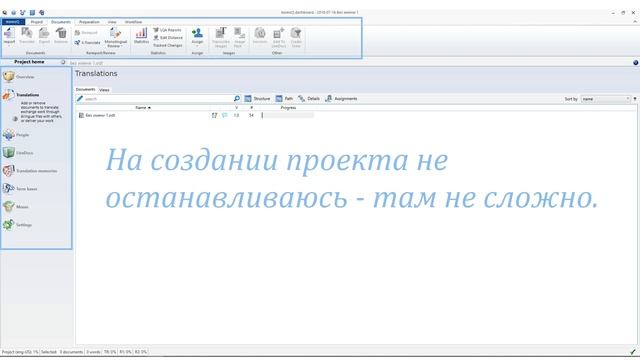Viewport: 640px width, 360px height.
Task: Switch to the Workflow ribbon tab
Action: [133, 22]
